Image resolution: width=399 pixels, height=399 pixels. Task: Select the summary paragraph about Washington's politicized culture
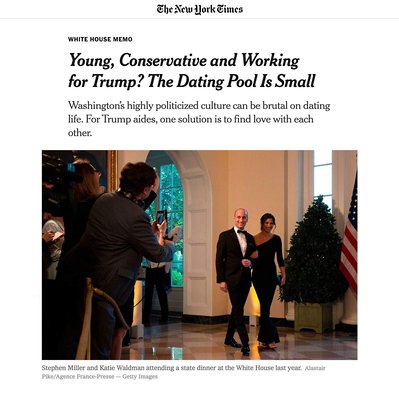tap(199, 119)
